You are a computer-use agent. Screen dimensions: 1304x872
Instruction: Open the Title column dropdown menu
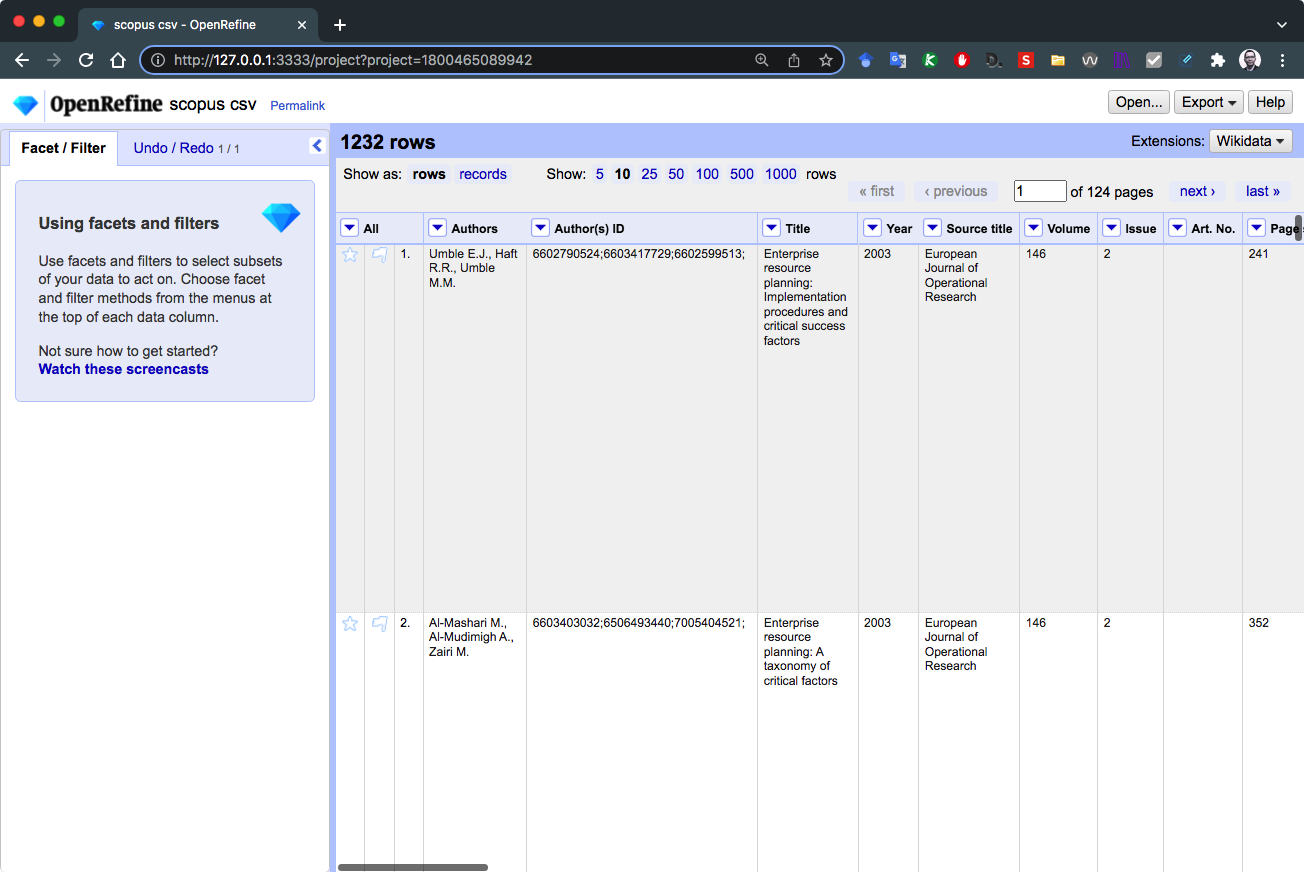click(771, 228)
